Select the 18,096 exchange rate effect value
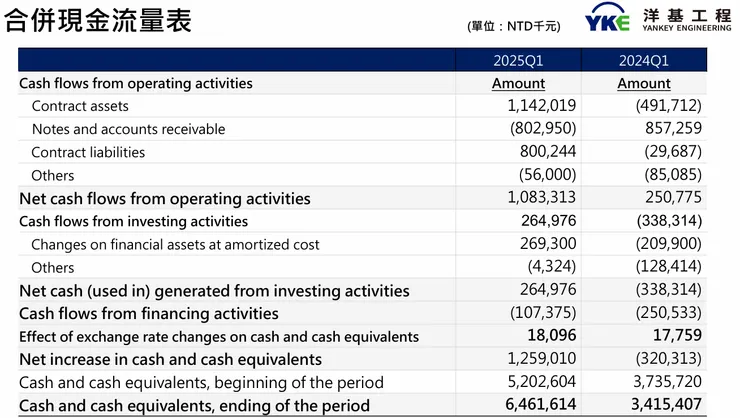The image size is (740, 418). point(552,335)
